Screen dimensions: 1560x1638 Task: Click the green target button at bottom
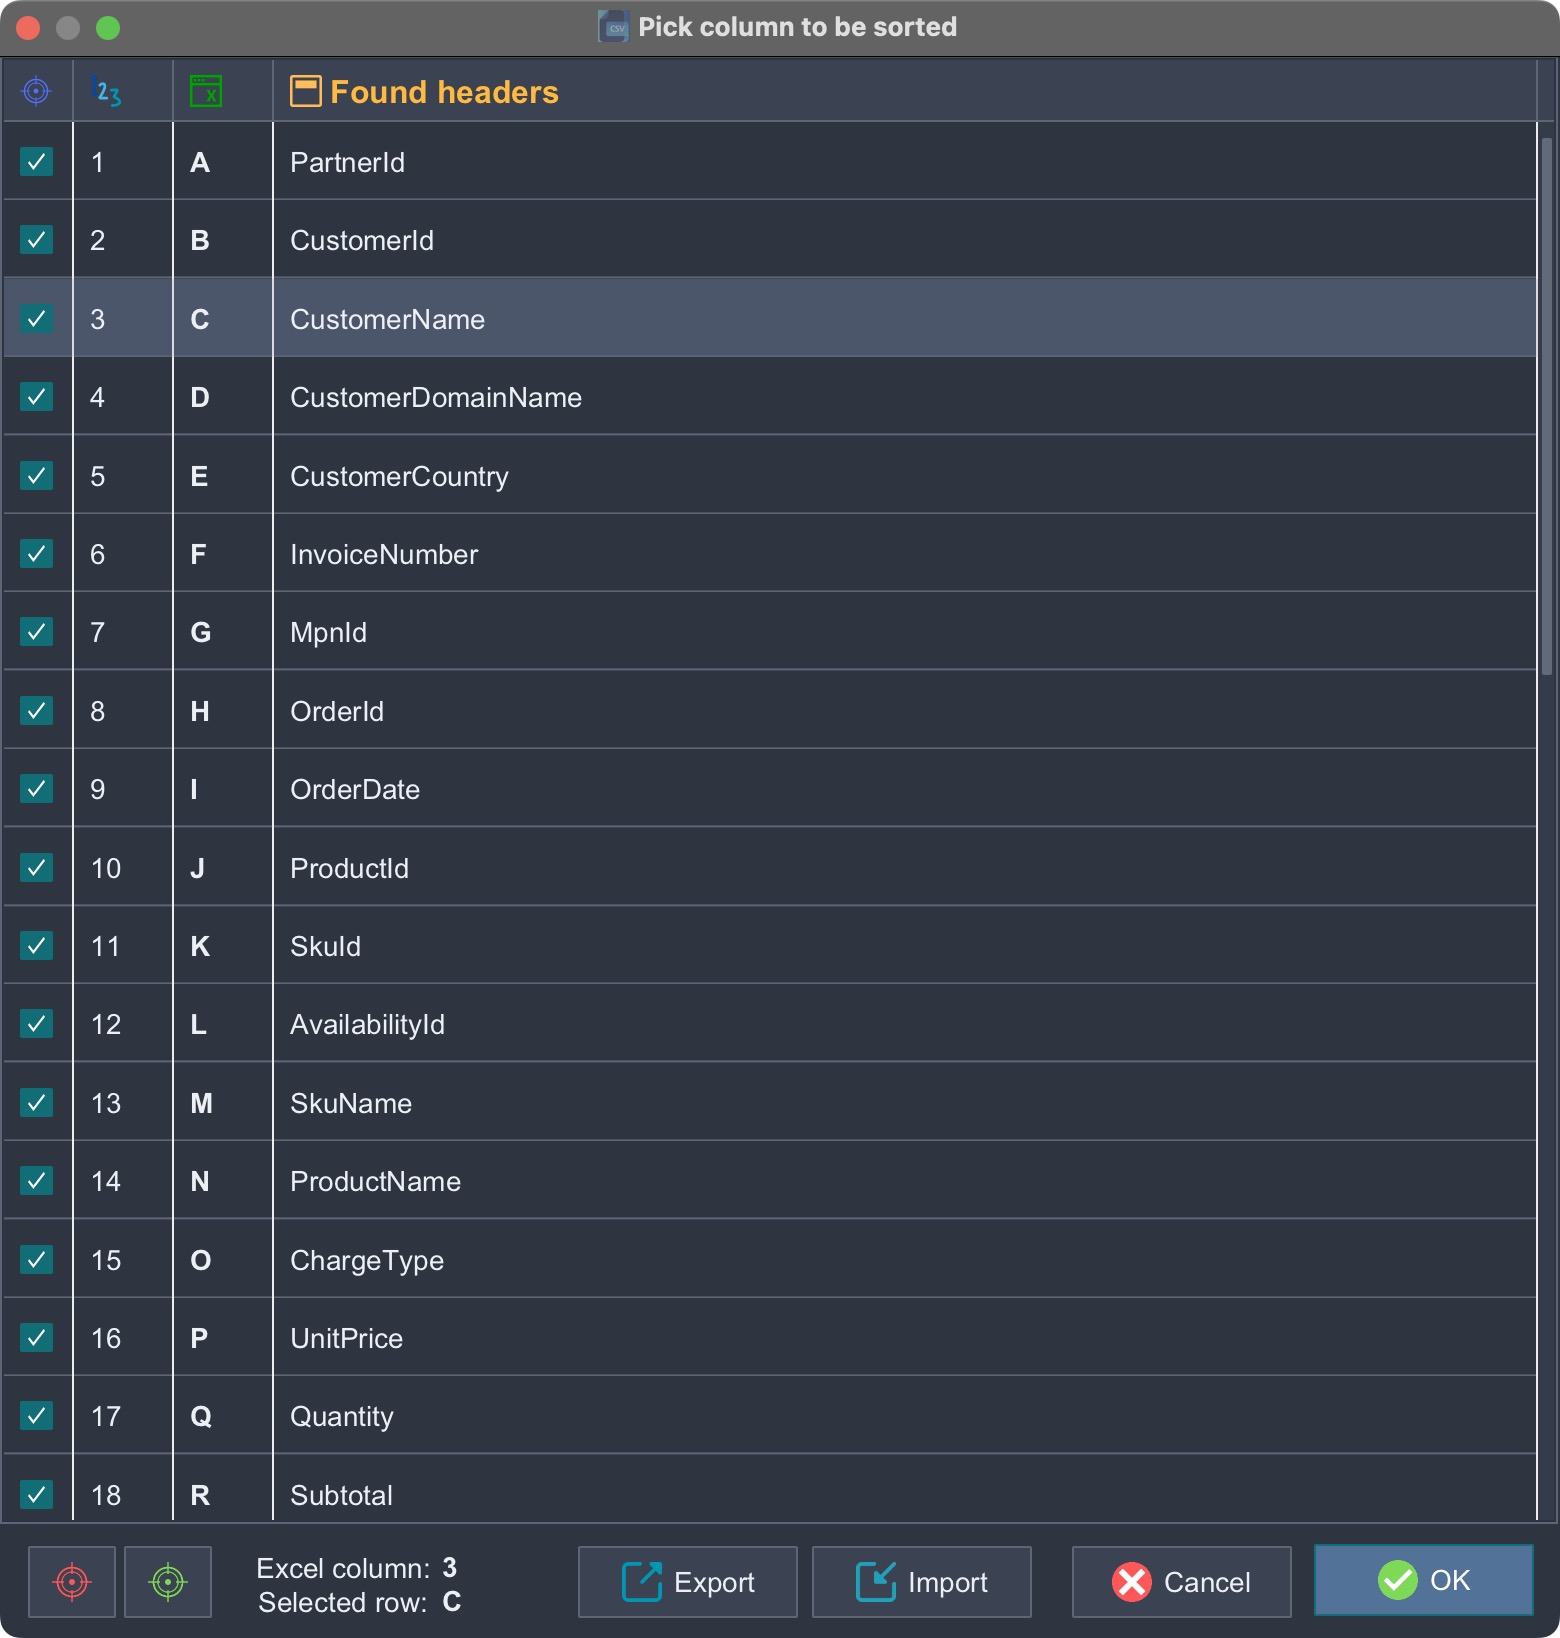168,1582
